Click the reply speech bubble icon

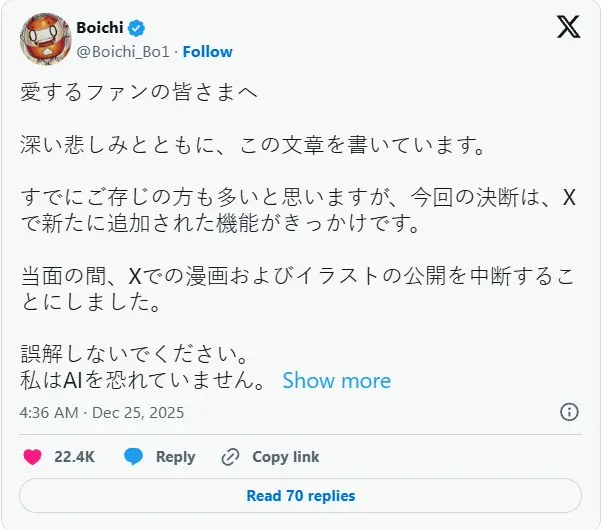[x=134, y=457]
